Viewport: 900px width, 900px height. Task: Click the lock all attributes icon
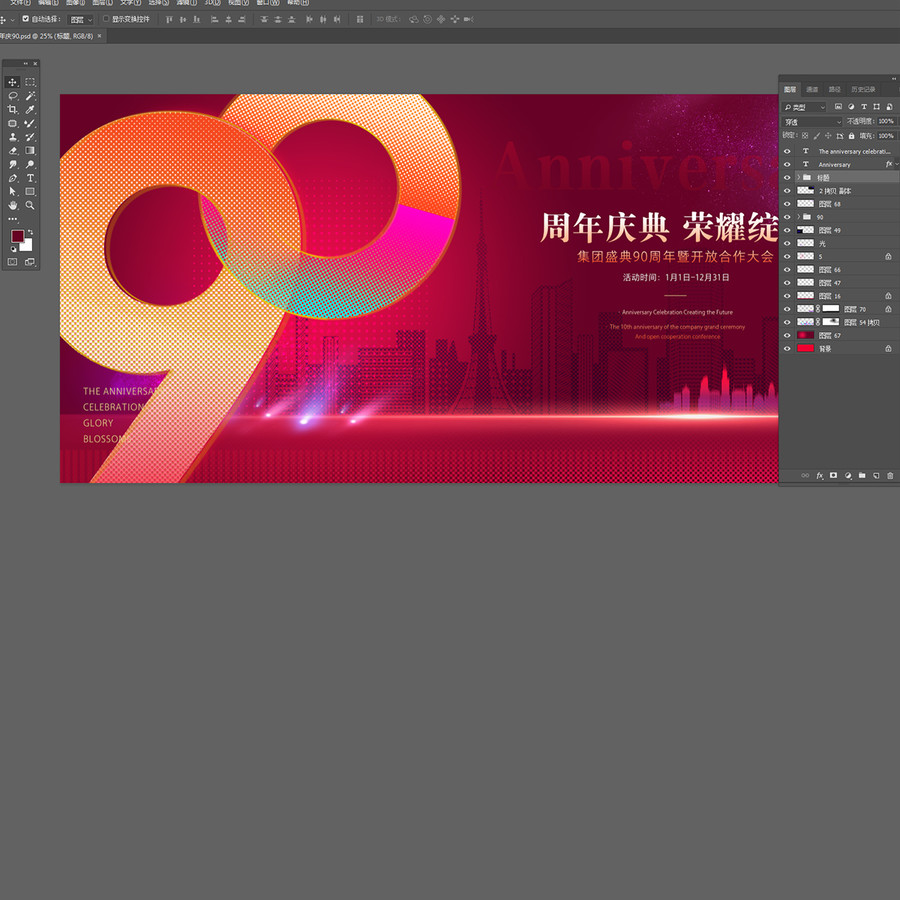pyautogui.click(x=852, y=136)
